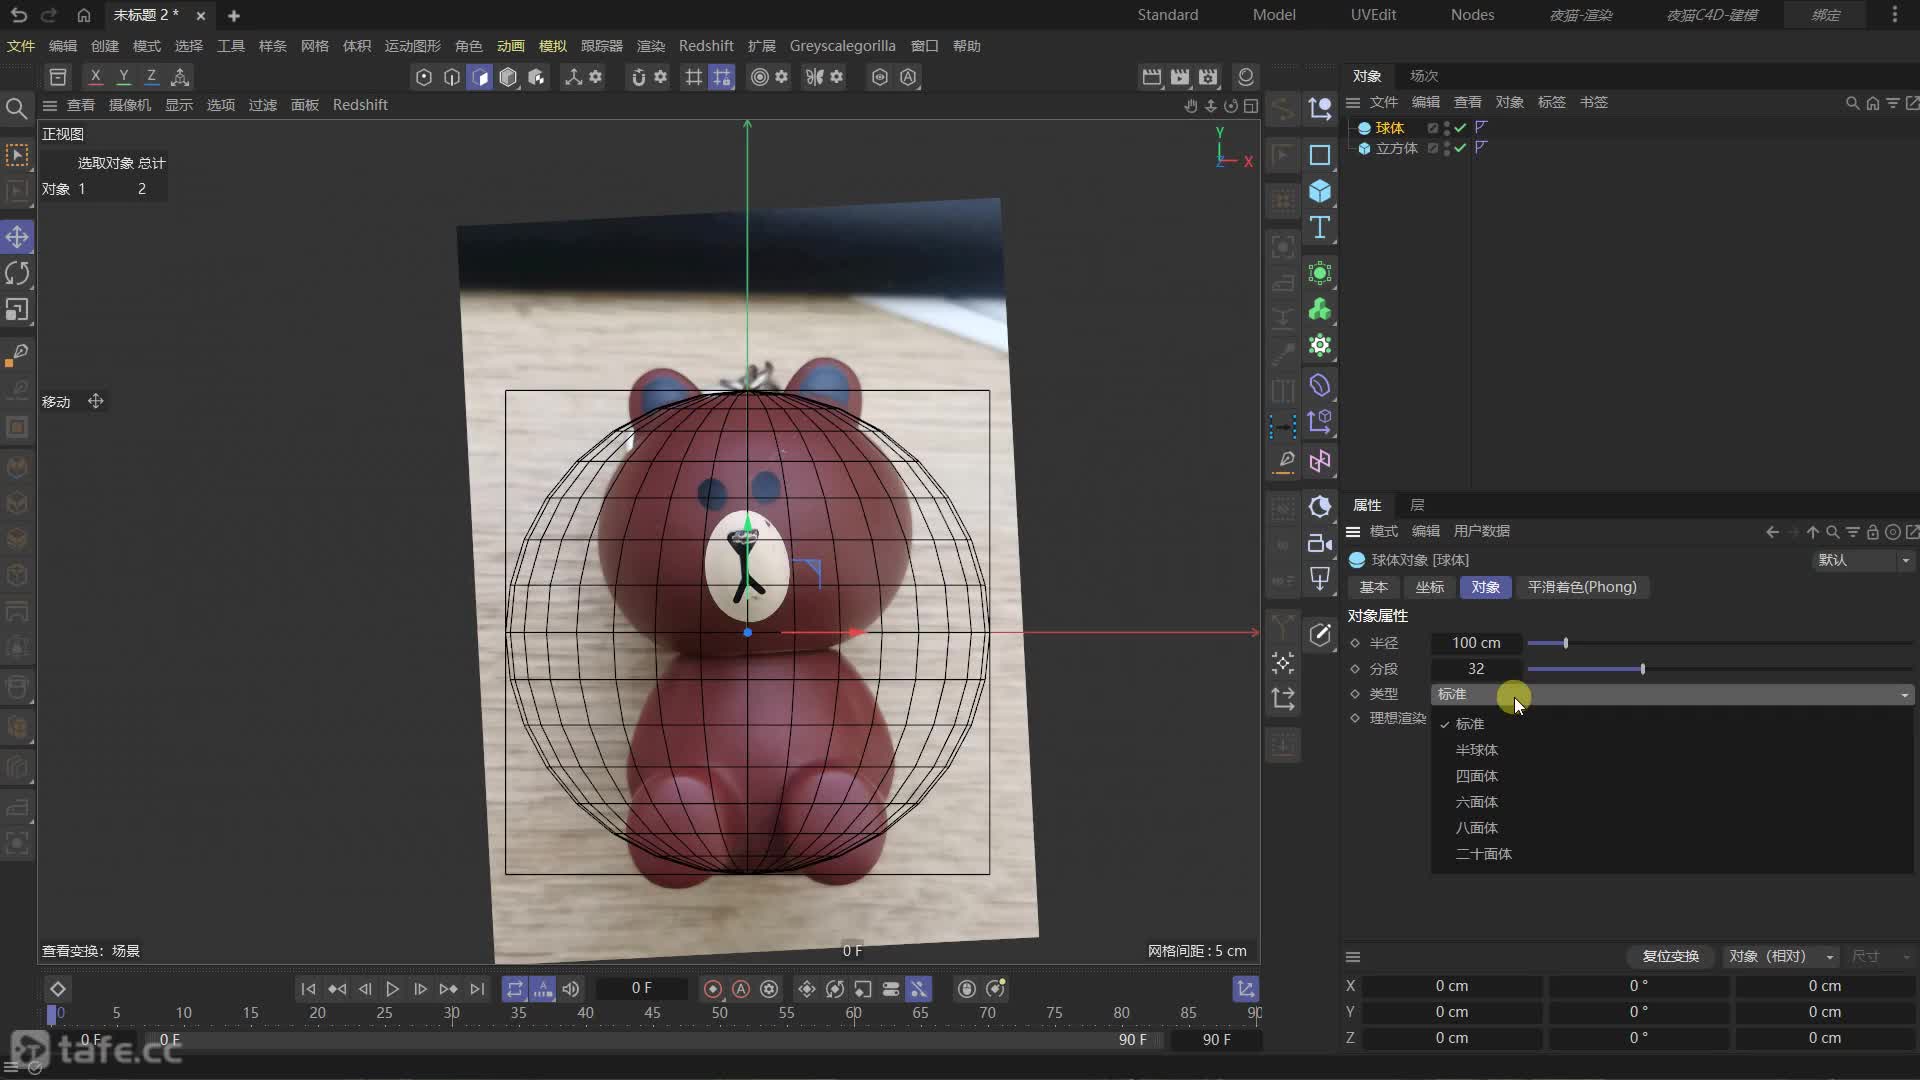Click autokeying button in timeline
The width and height of the screenshot is (1920, 1080).
(x=741, y=989)
